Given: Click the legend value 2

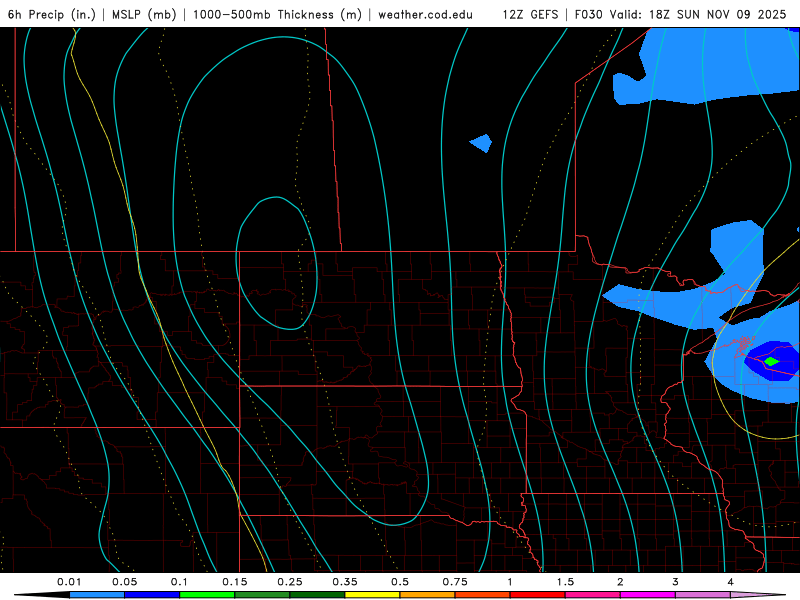Looking at the screenshot, I should [620, 582].
